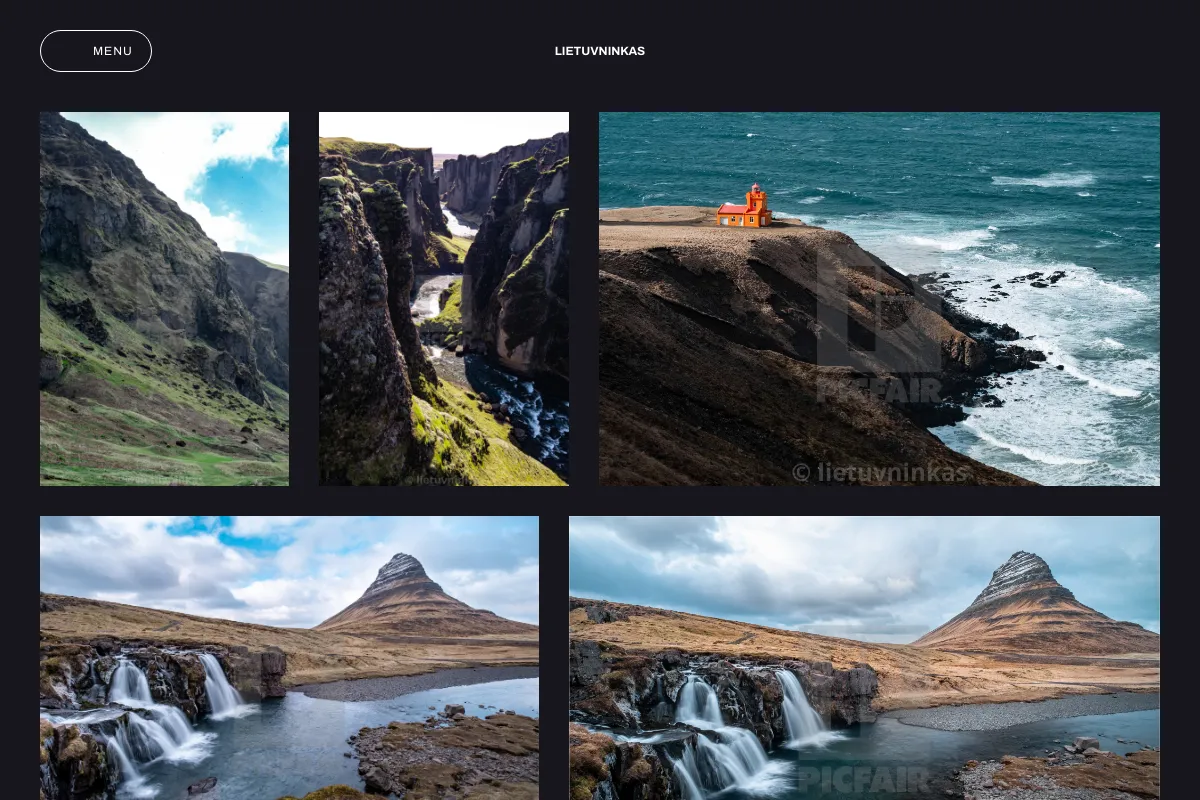Open the orange lighthouse cliff photo

click(x=879, y=299)
